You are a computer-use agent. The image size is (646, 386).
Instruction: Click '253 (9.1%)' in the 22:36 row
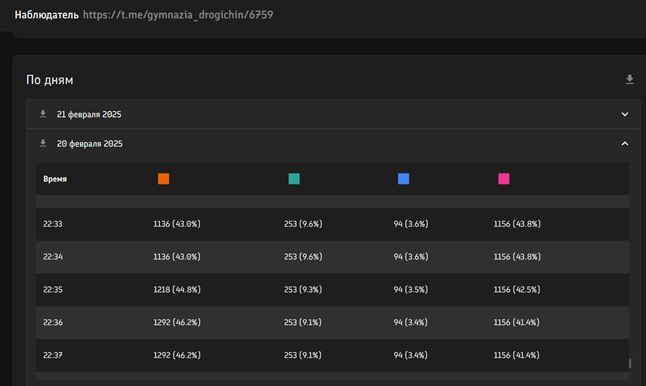tap(302, 322)
